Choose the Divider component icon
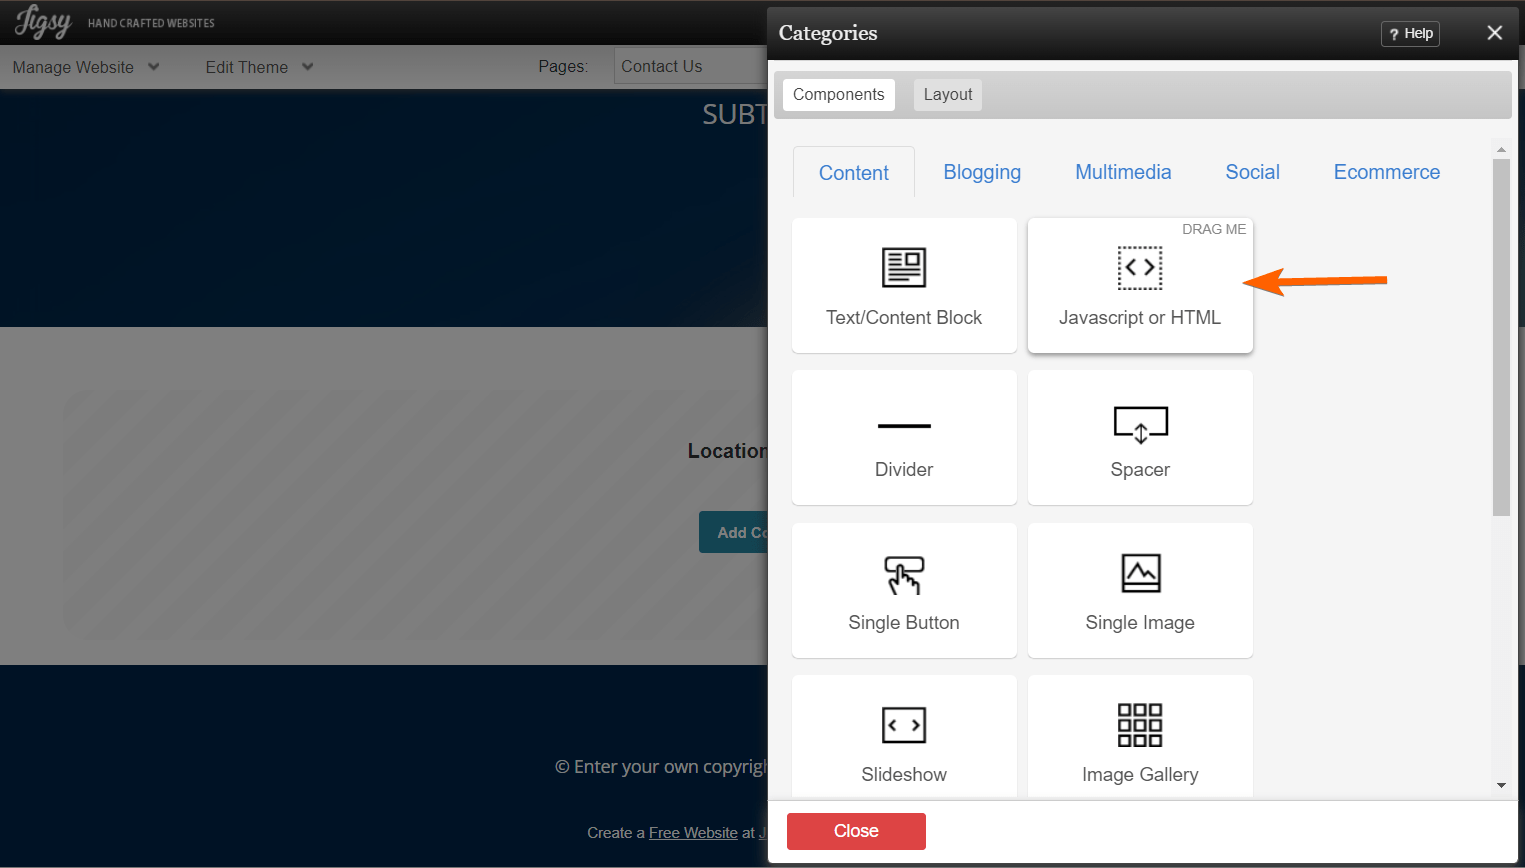Image resolution: width=1525 pixels, height=868 pixels. 903,424
